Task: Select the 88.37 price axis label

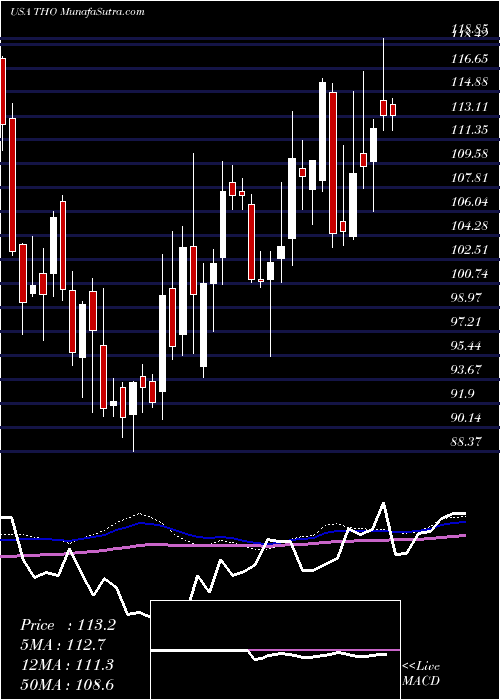Action: pos(467,442)
